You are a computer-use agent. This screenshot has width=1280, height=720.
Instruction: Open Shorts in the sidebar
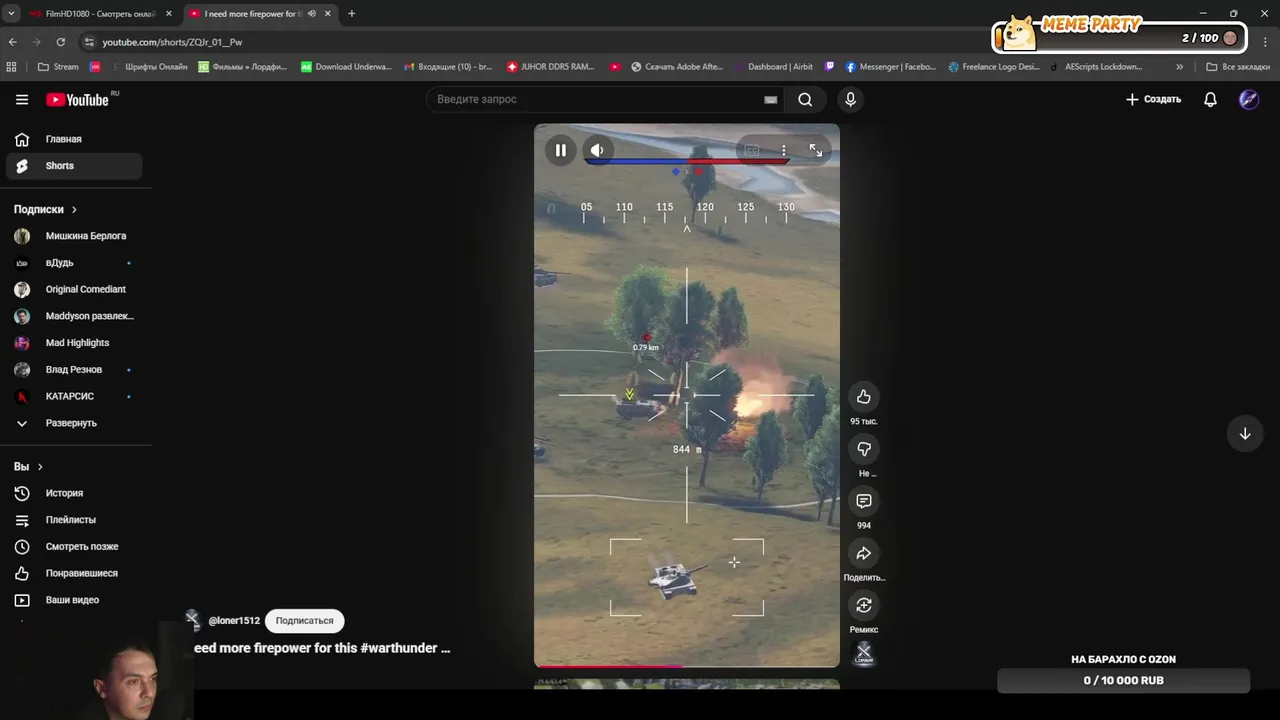(74, 166)
